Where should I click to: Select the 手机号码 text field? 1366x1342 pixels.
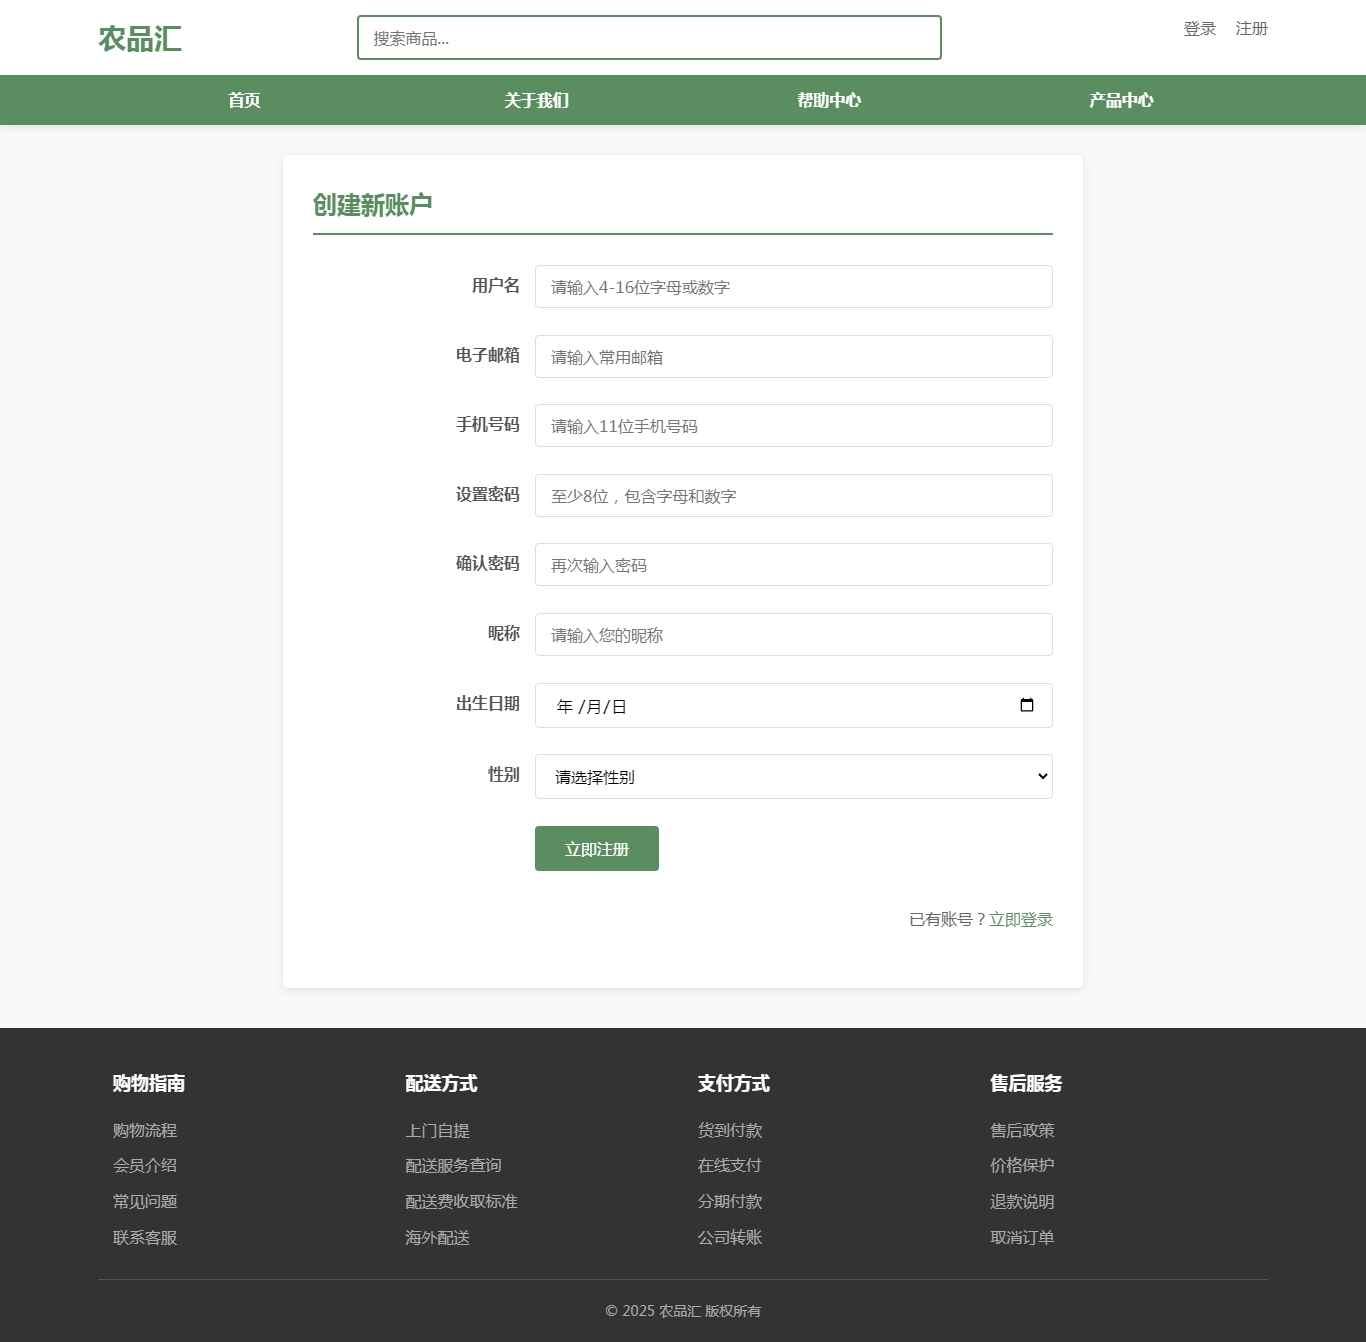coord(793,426)
